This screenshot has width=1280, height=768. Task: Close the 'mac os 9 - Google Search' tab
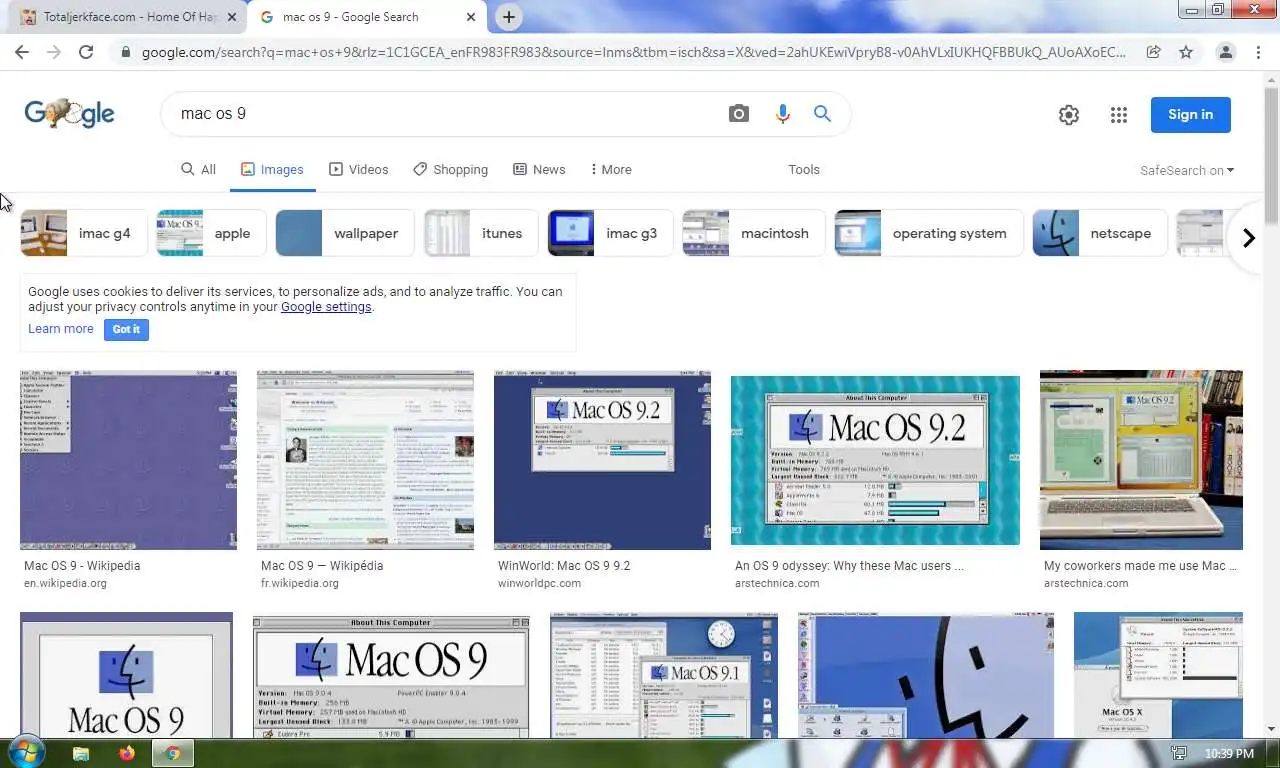coord(471,17)
